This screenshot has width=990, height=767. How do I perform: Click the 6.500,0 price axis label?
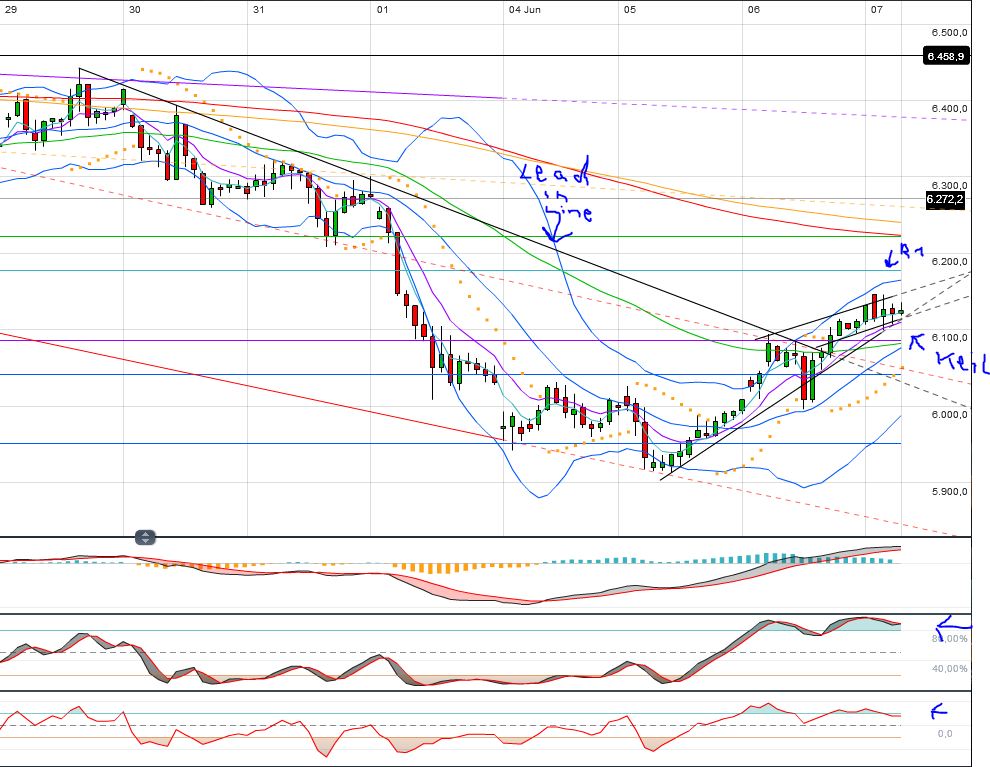949,32
